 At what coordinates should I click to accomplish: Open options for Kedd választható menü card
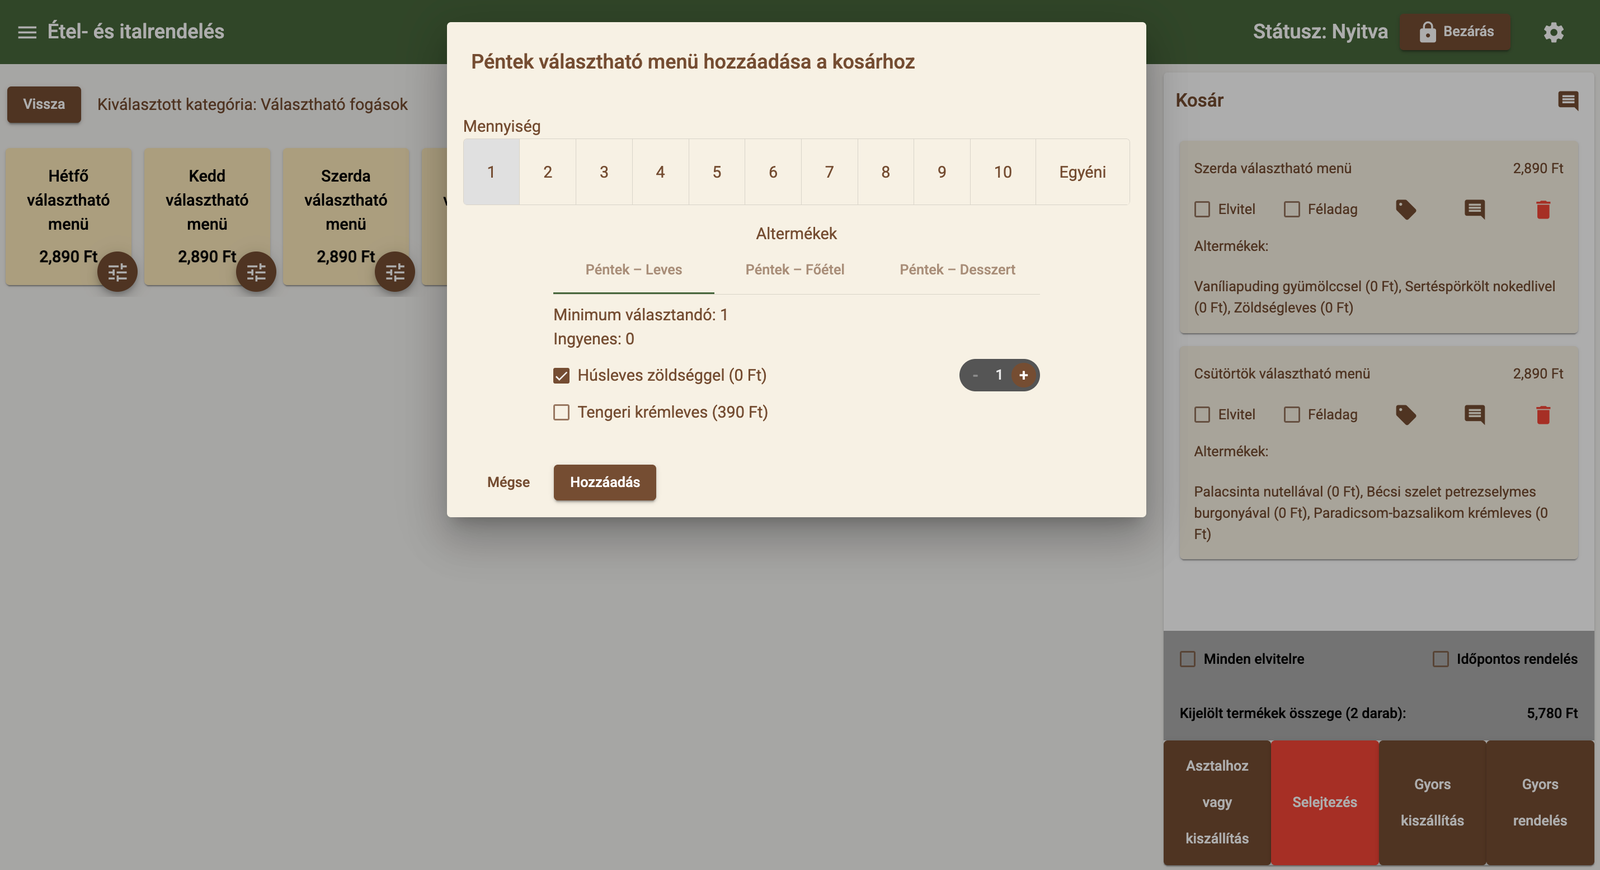pyautogui.click(x=256, y=272)
